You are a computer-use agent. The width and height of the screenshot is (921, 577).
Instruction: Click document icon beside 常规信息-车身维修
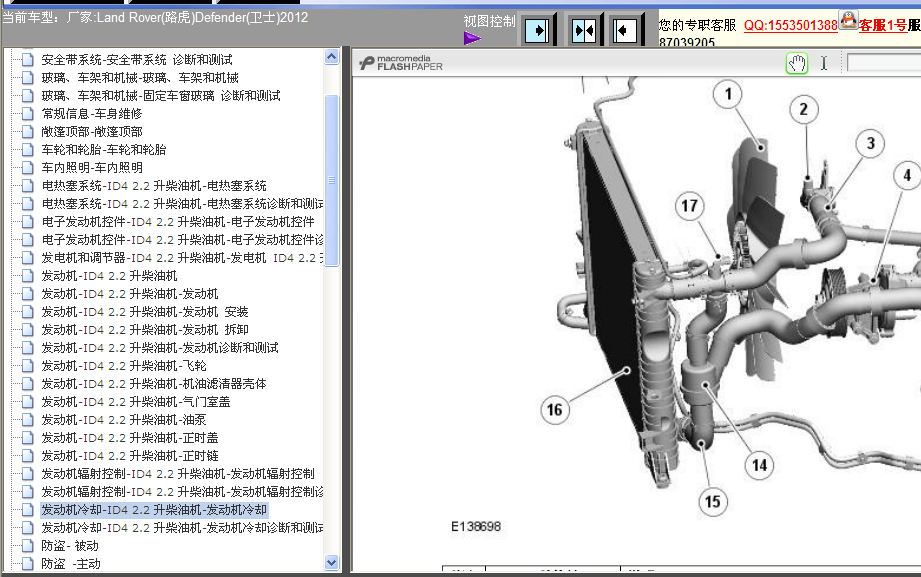pos(28,114)
